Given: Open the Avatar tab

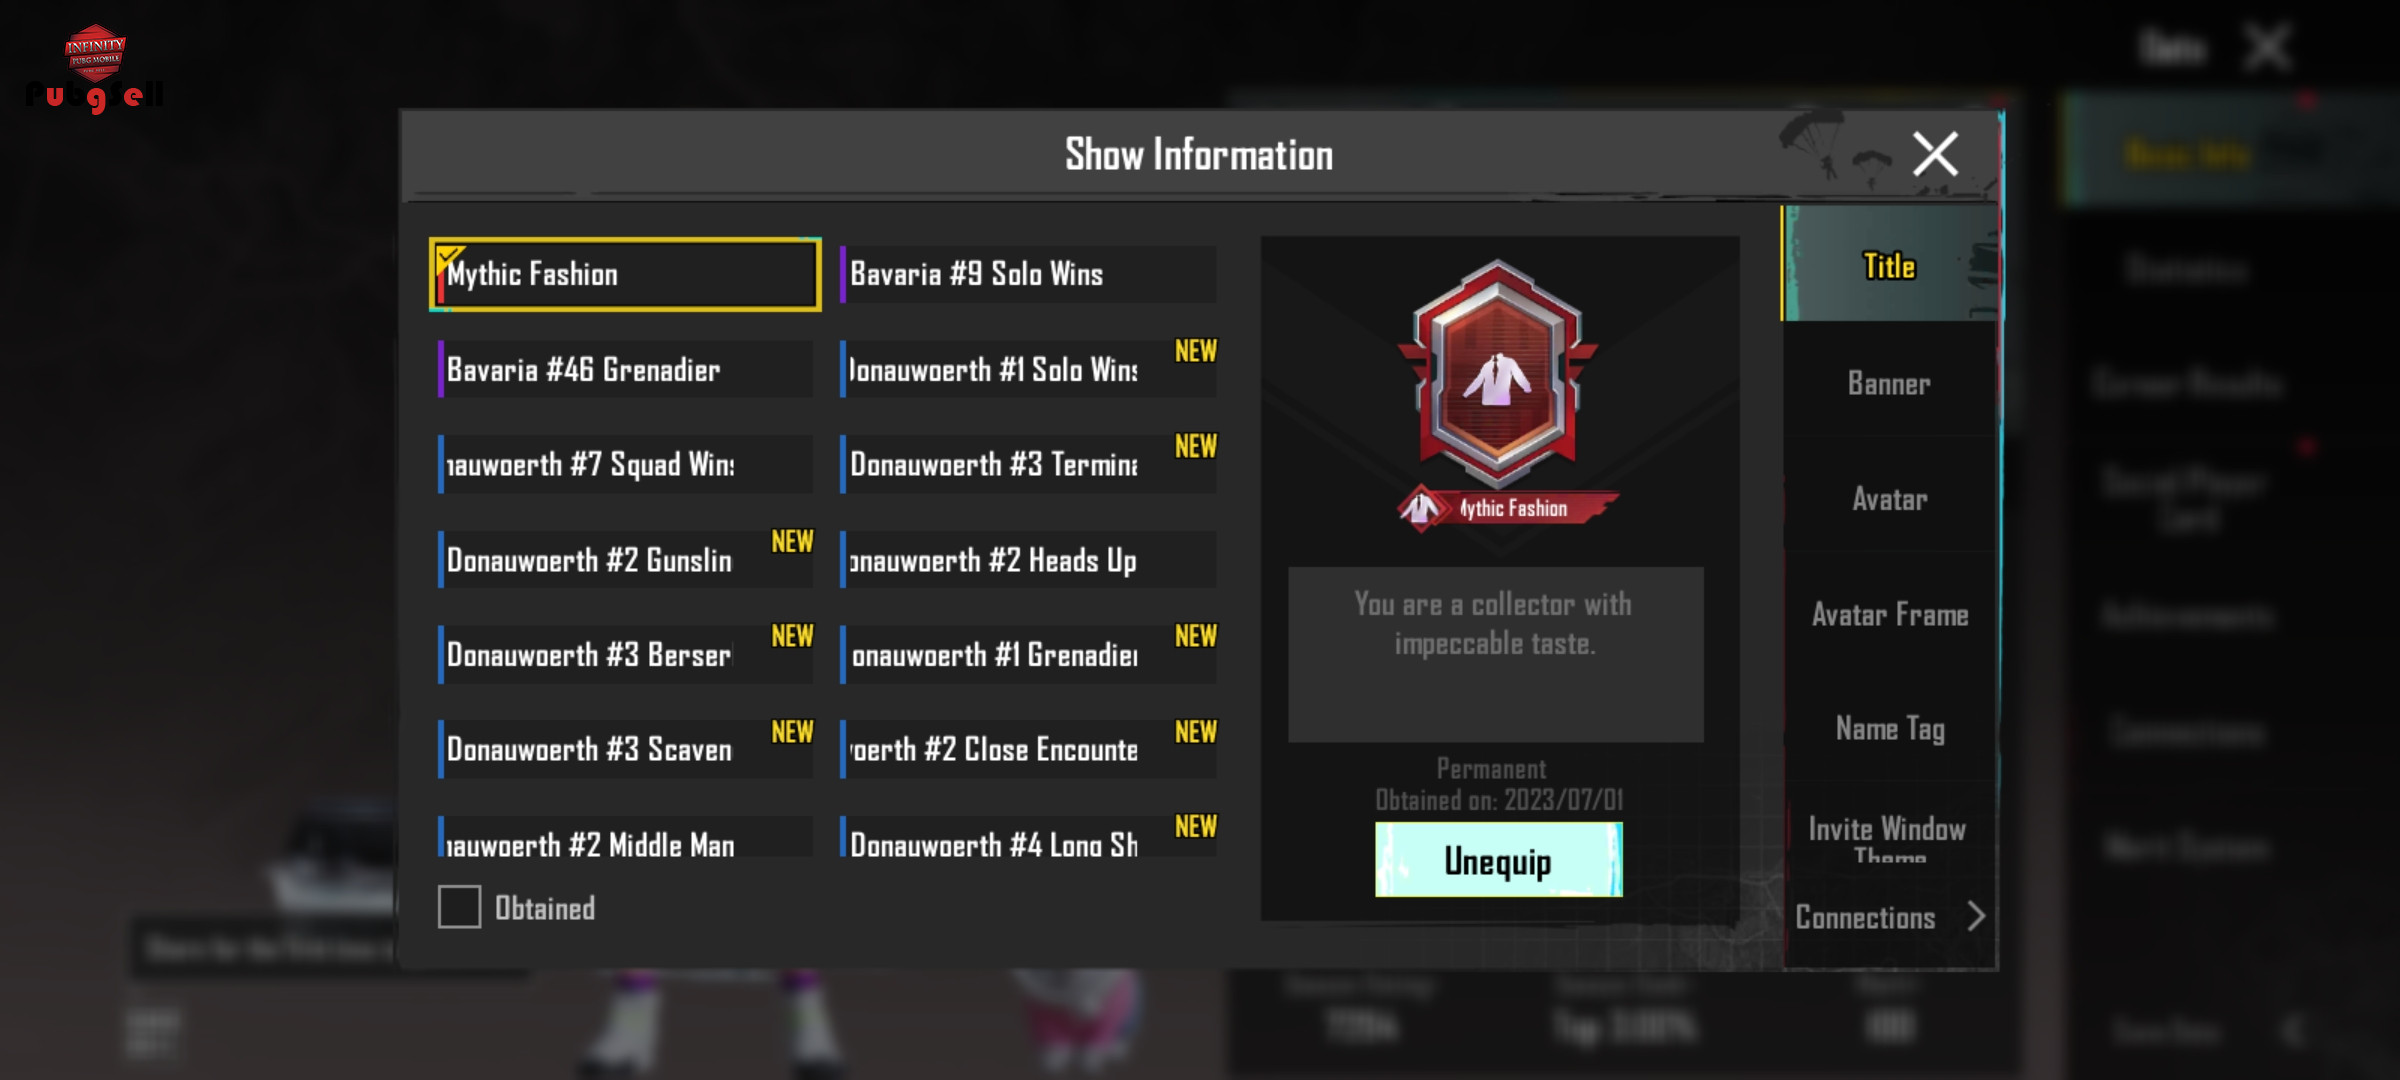Looking at the screenshot, I should point(1888,498).
